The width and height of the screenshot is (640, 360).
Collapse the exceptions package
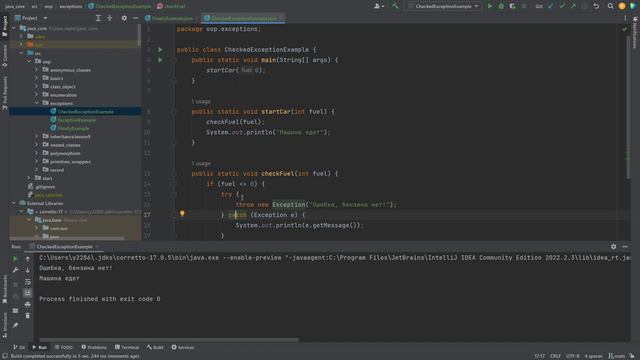point(36,103)
